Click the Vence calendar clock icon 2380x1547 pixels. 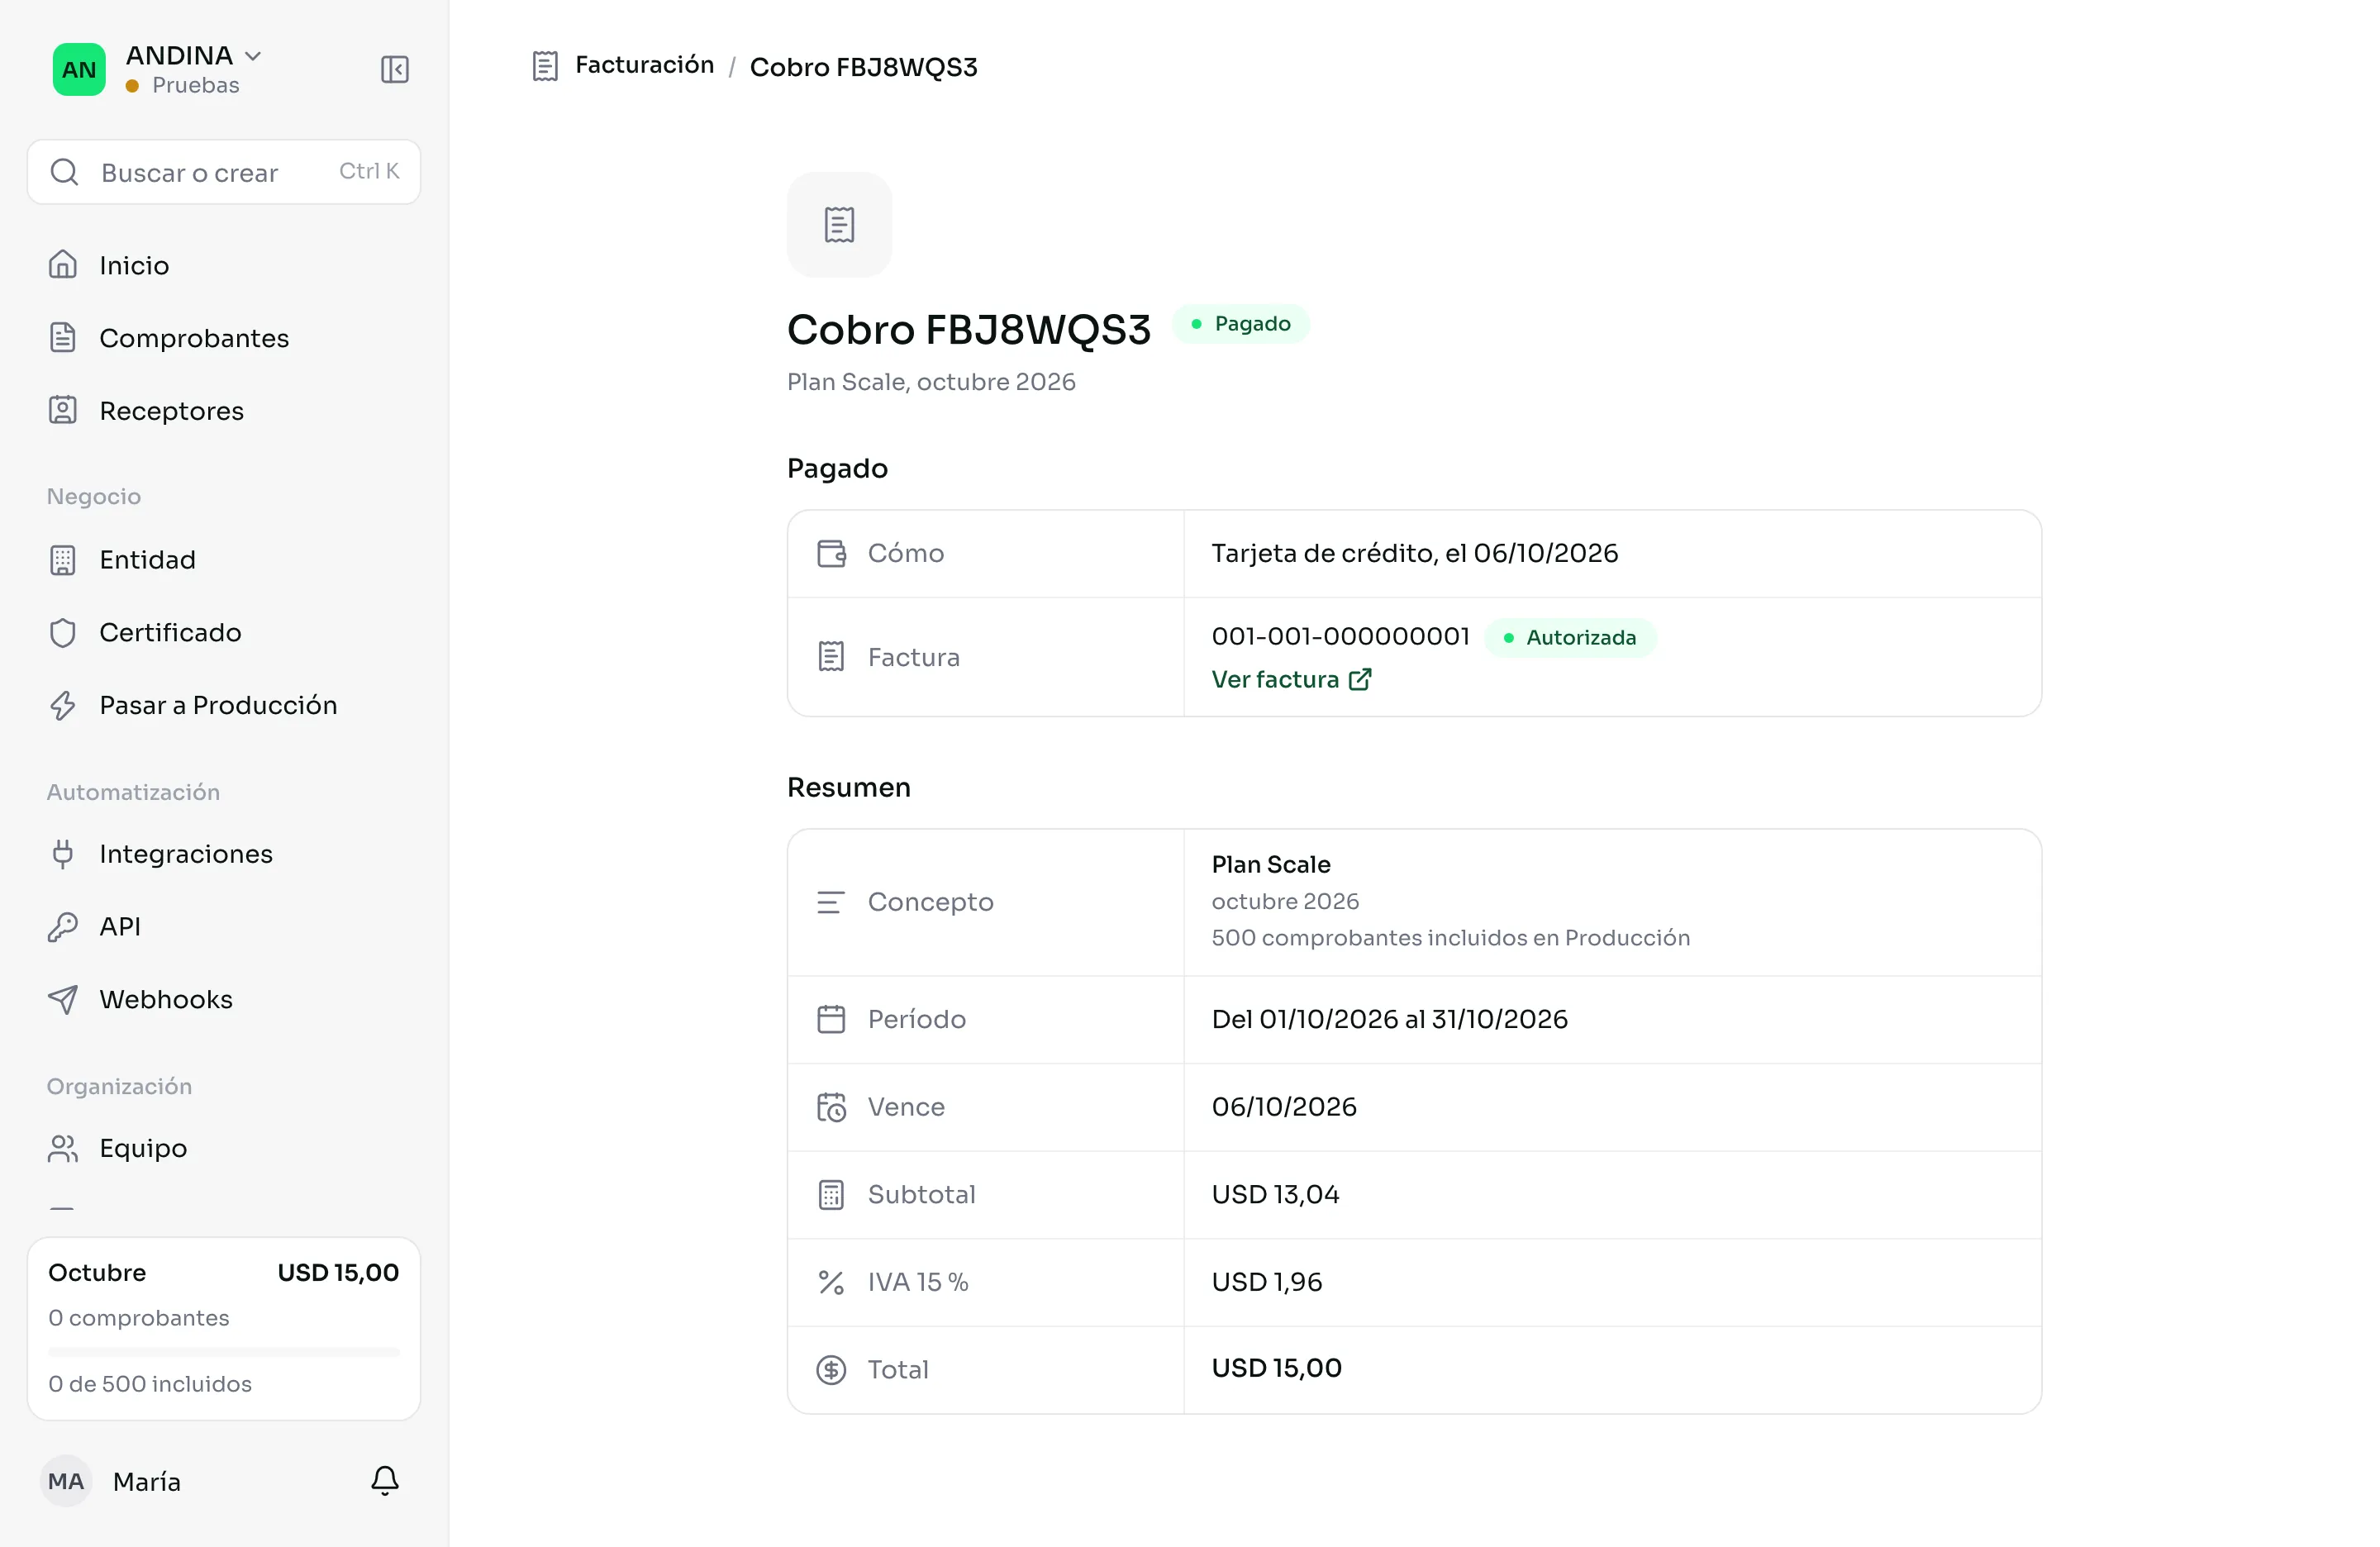(x=831, y=1107)
